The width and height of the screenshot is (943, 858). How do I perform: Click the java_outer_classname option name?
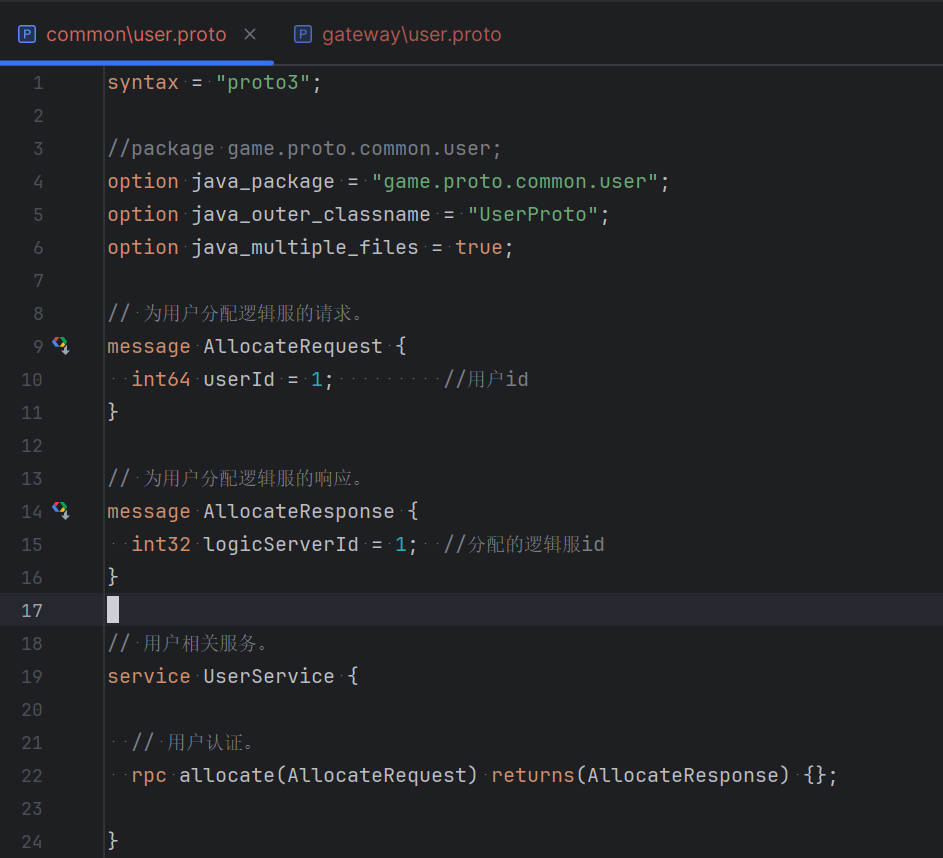pos(311,215)
